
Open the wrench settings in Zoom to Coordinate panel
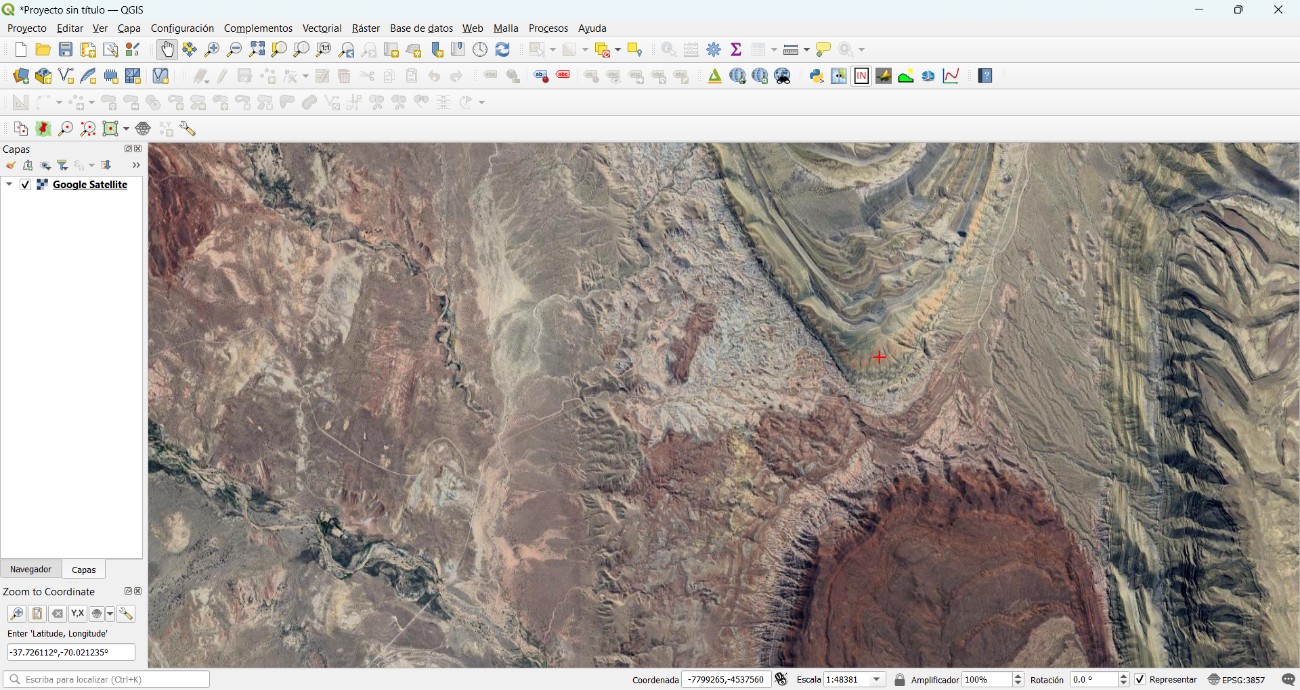click(x=126, y=614)
